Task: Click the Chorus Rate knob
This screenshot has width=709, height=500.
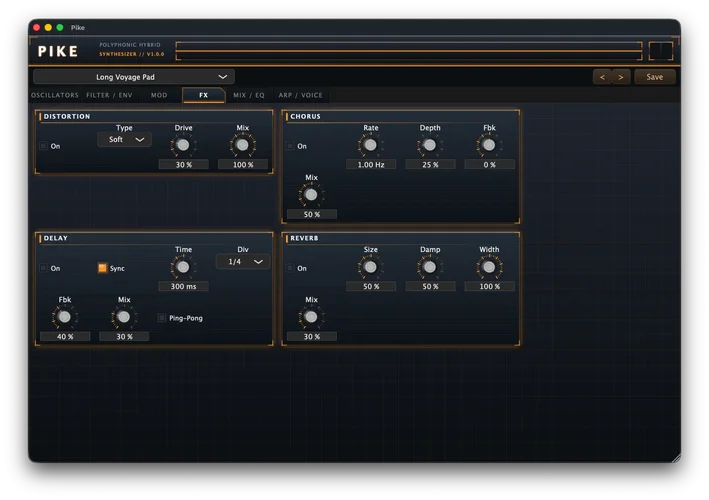Action: click(x=370, y=145)
